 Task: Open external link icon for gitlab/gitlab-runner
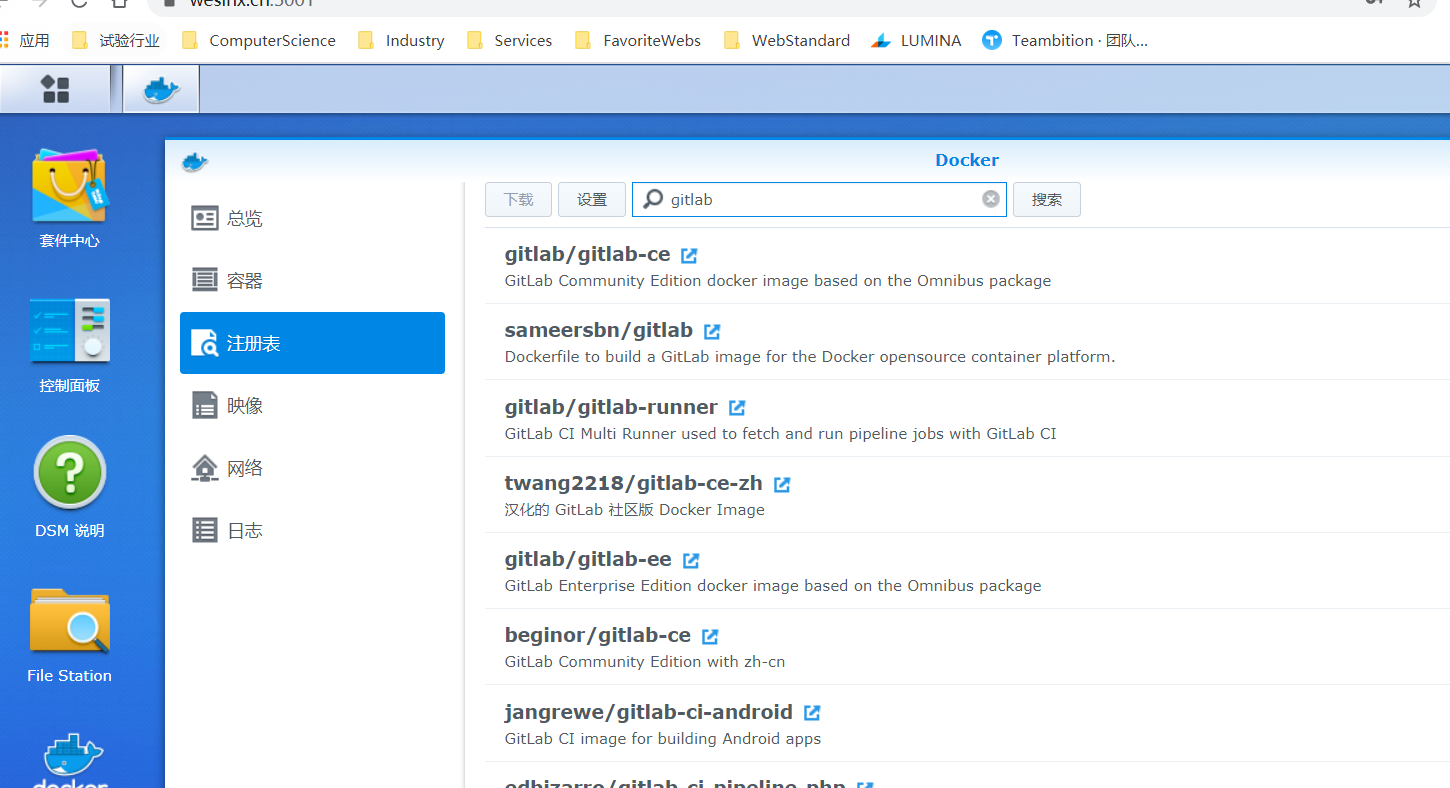[x=737, y=408]
